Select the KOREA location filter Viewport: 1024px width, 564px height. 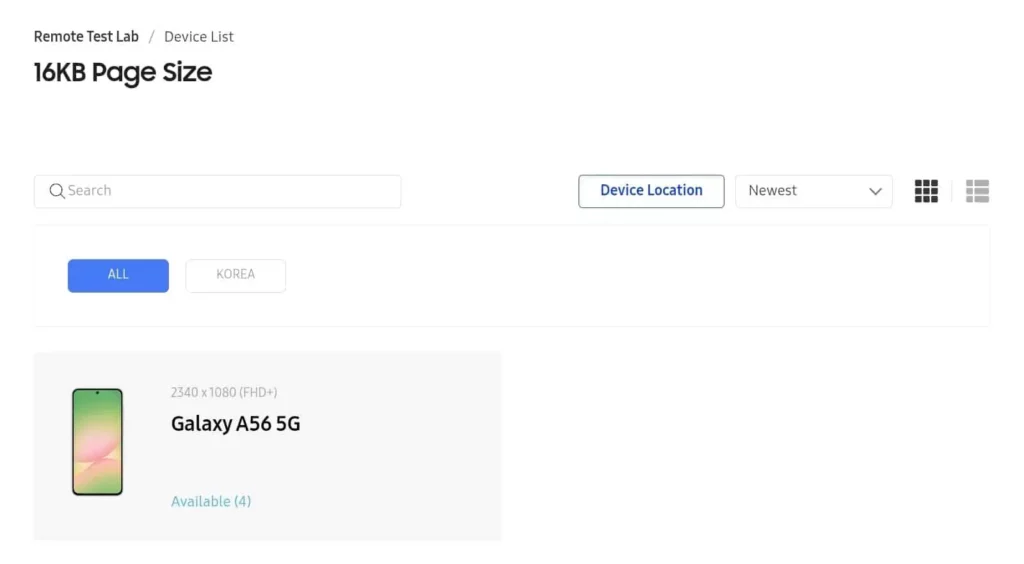click(236, 275)
